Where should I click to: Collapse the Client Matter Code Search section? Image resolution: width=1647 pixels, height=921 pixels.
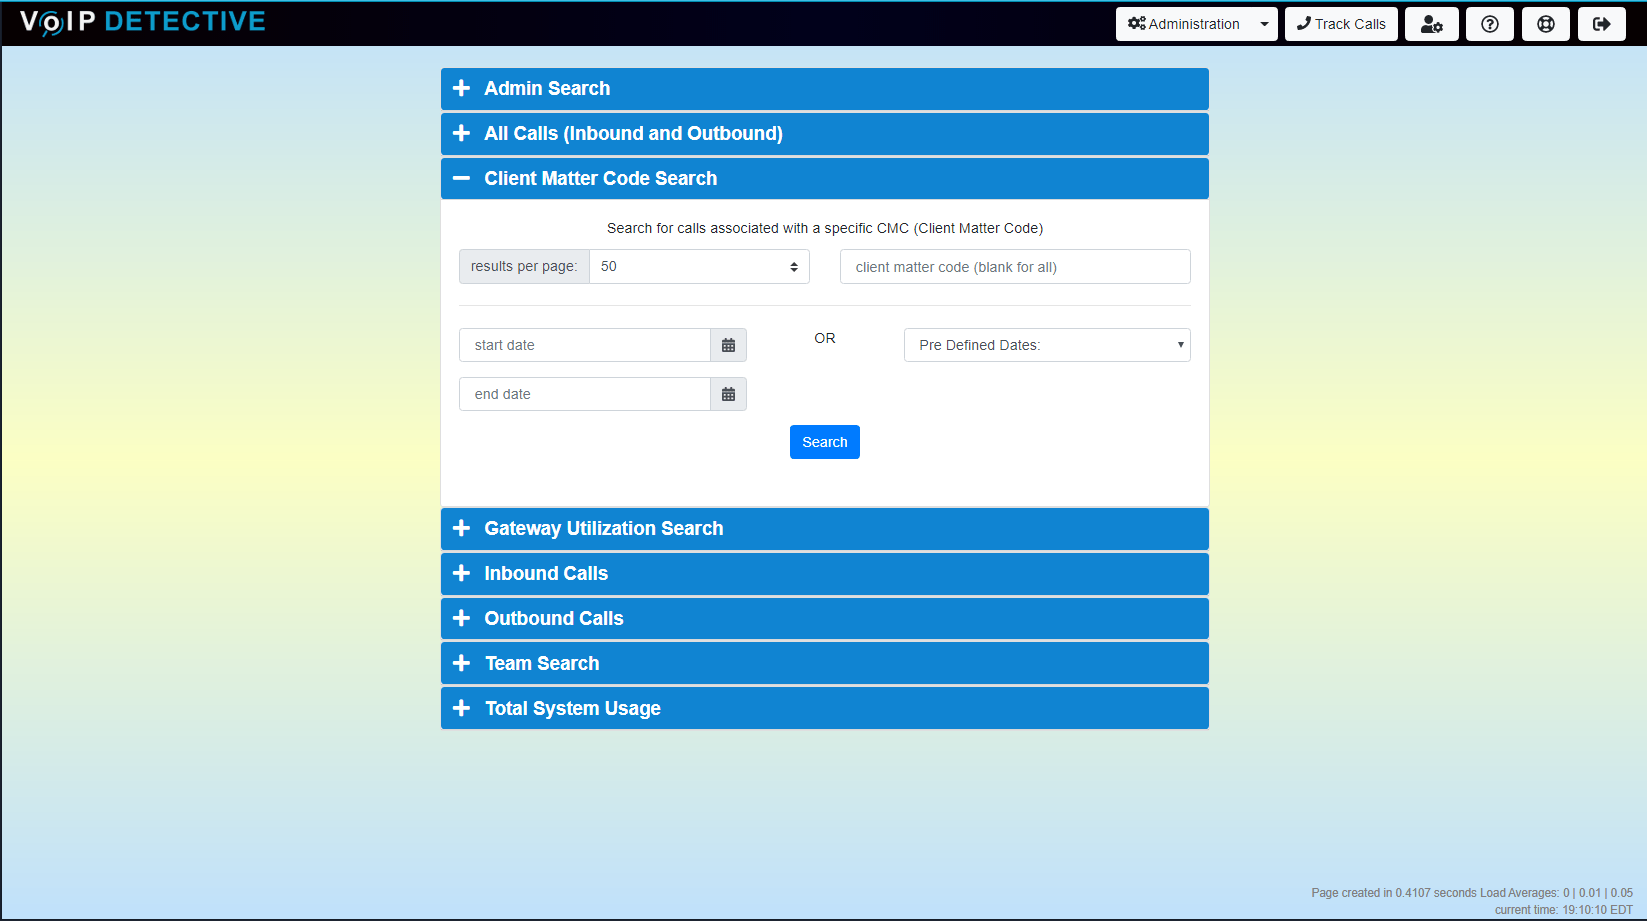click(600, 179)
